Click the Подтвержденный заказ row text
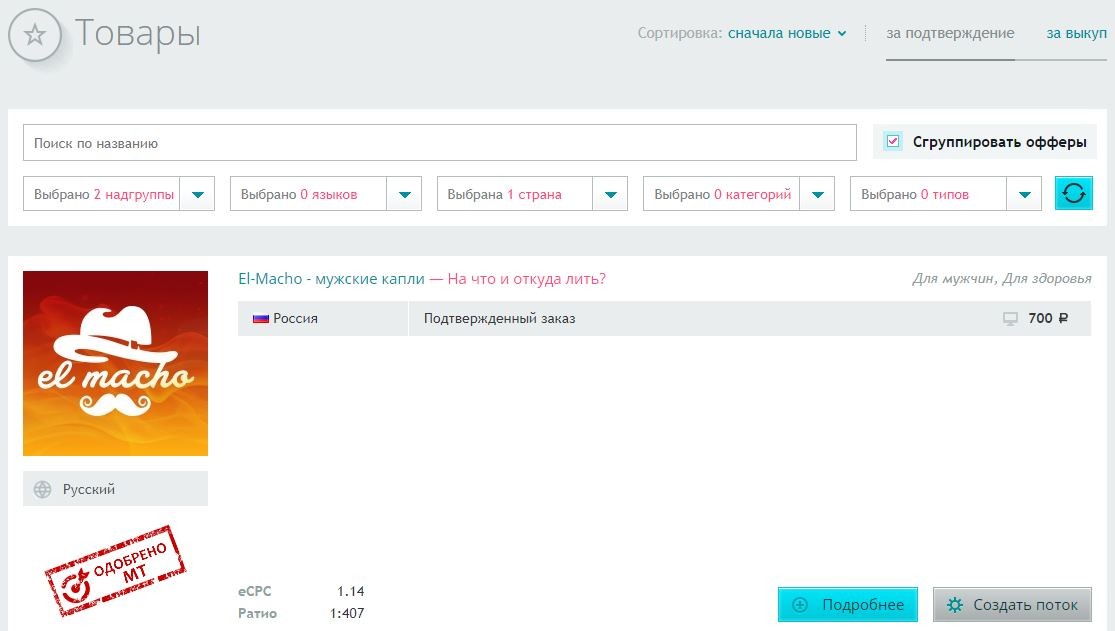The height and width of the screenshot is (631, 1115). tap(499, 319)
